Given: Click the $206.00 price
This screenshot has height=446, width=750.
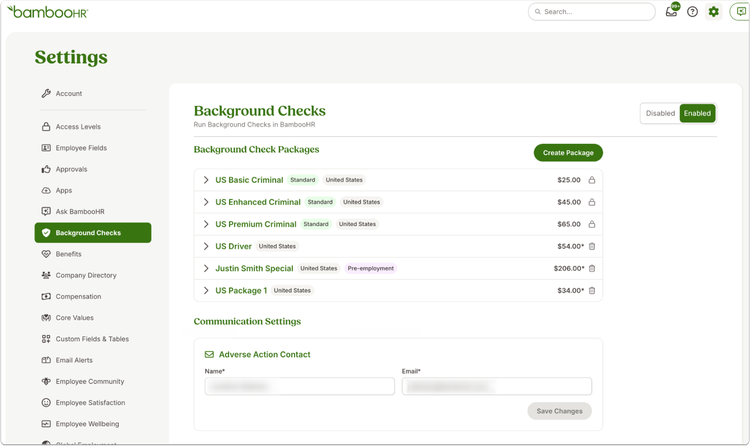Looking at the screenshot, I should point(569,268).
